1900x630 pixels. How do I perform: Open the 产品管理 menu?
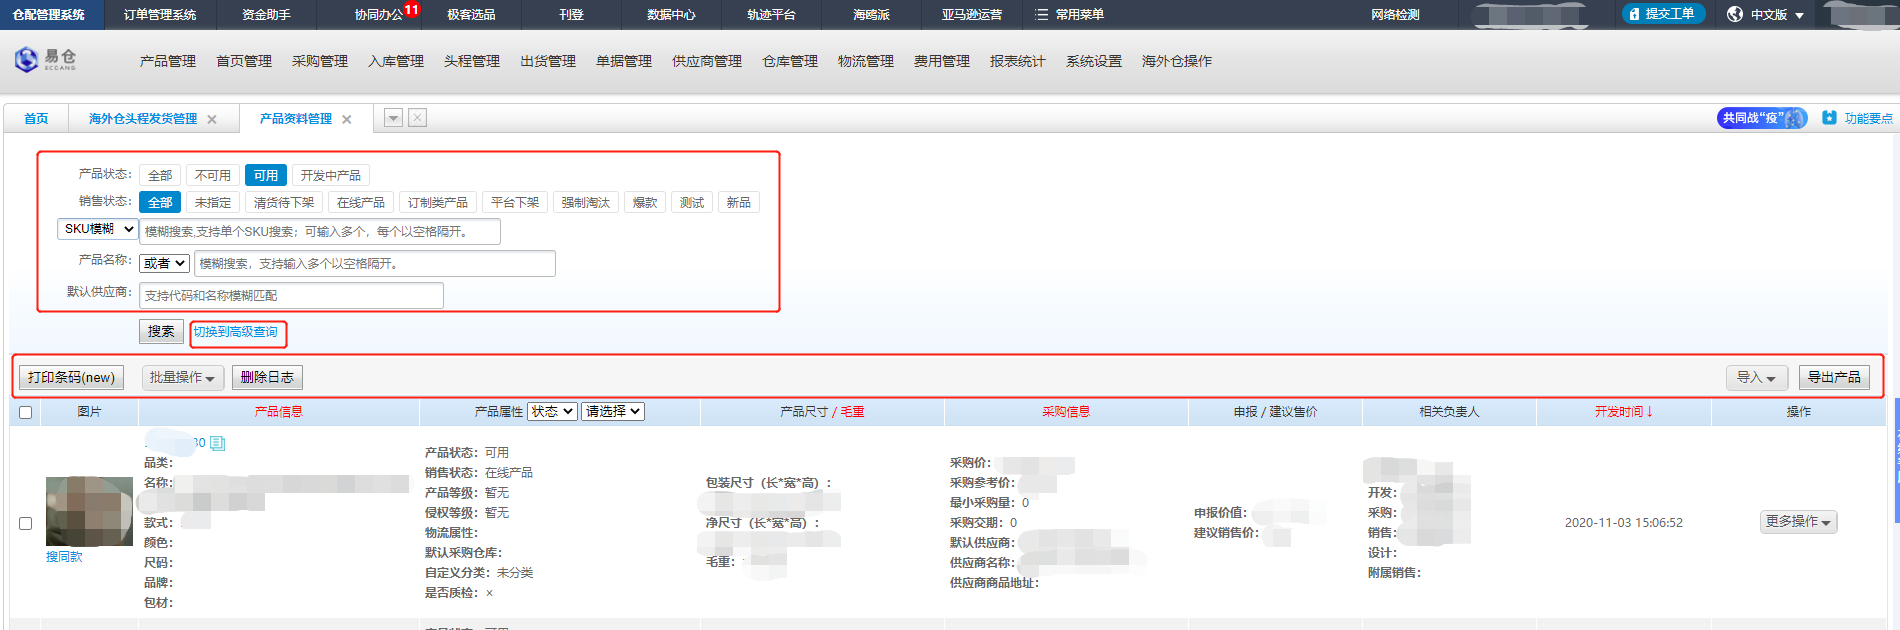click(x=168, y=61)
